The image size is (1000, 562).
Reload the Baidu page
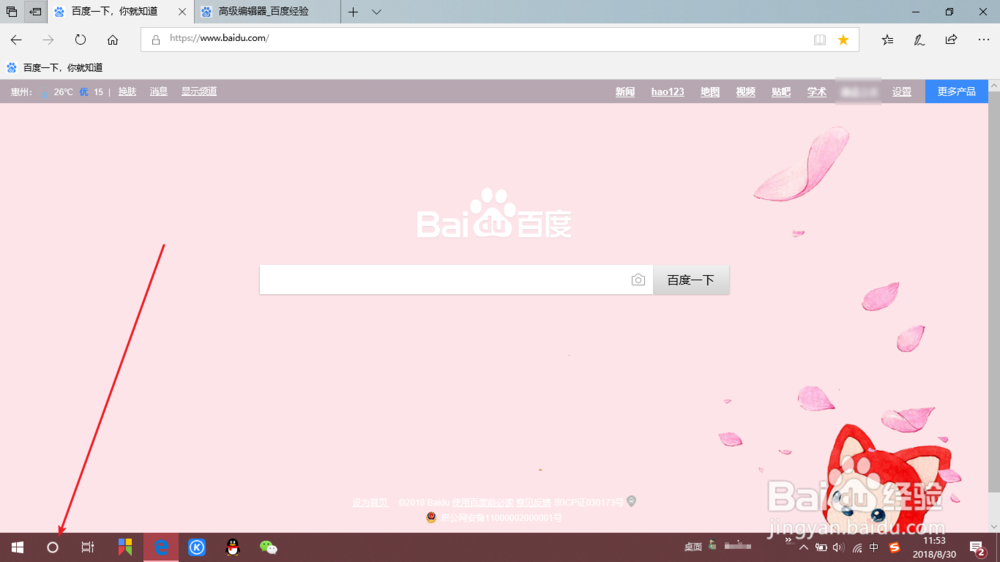pyautogui.click(x=80, y=40)
